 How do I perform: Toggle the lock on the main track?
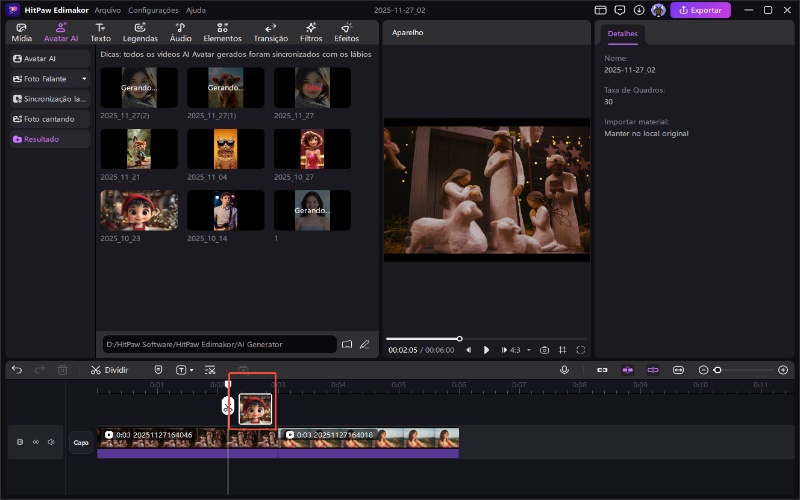(19, 441)
